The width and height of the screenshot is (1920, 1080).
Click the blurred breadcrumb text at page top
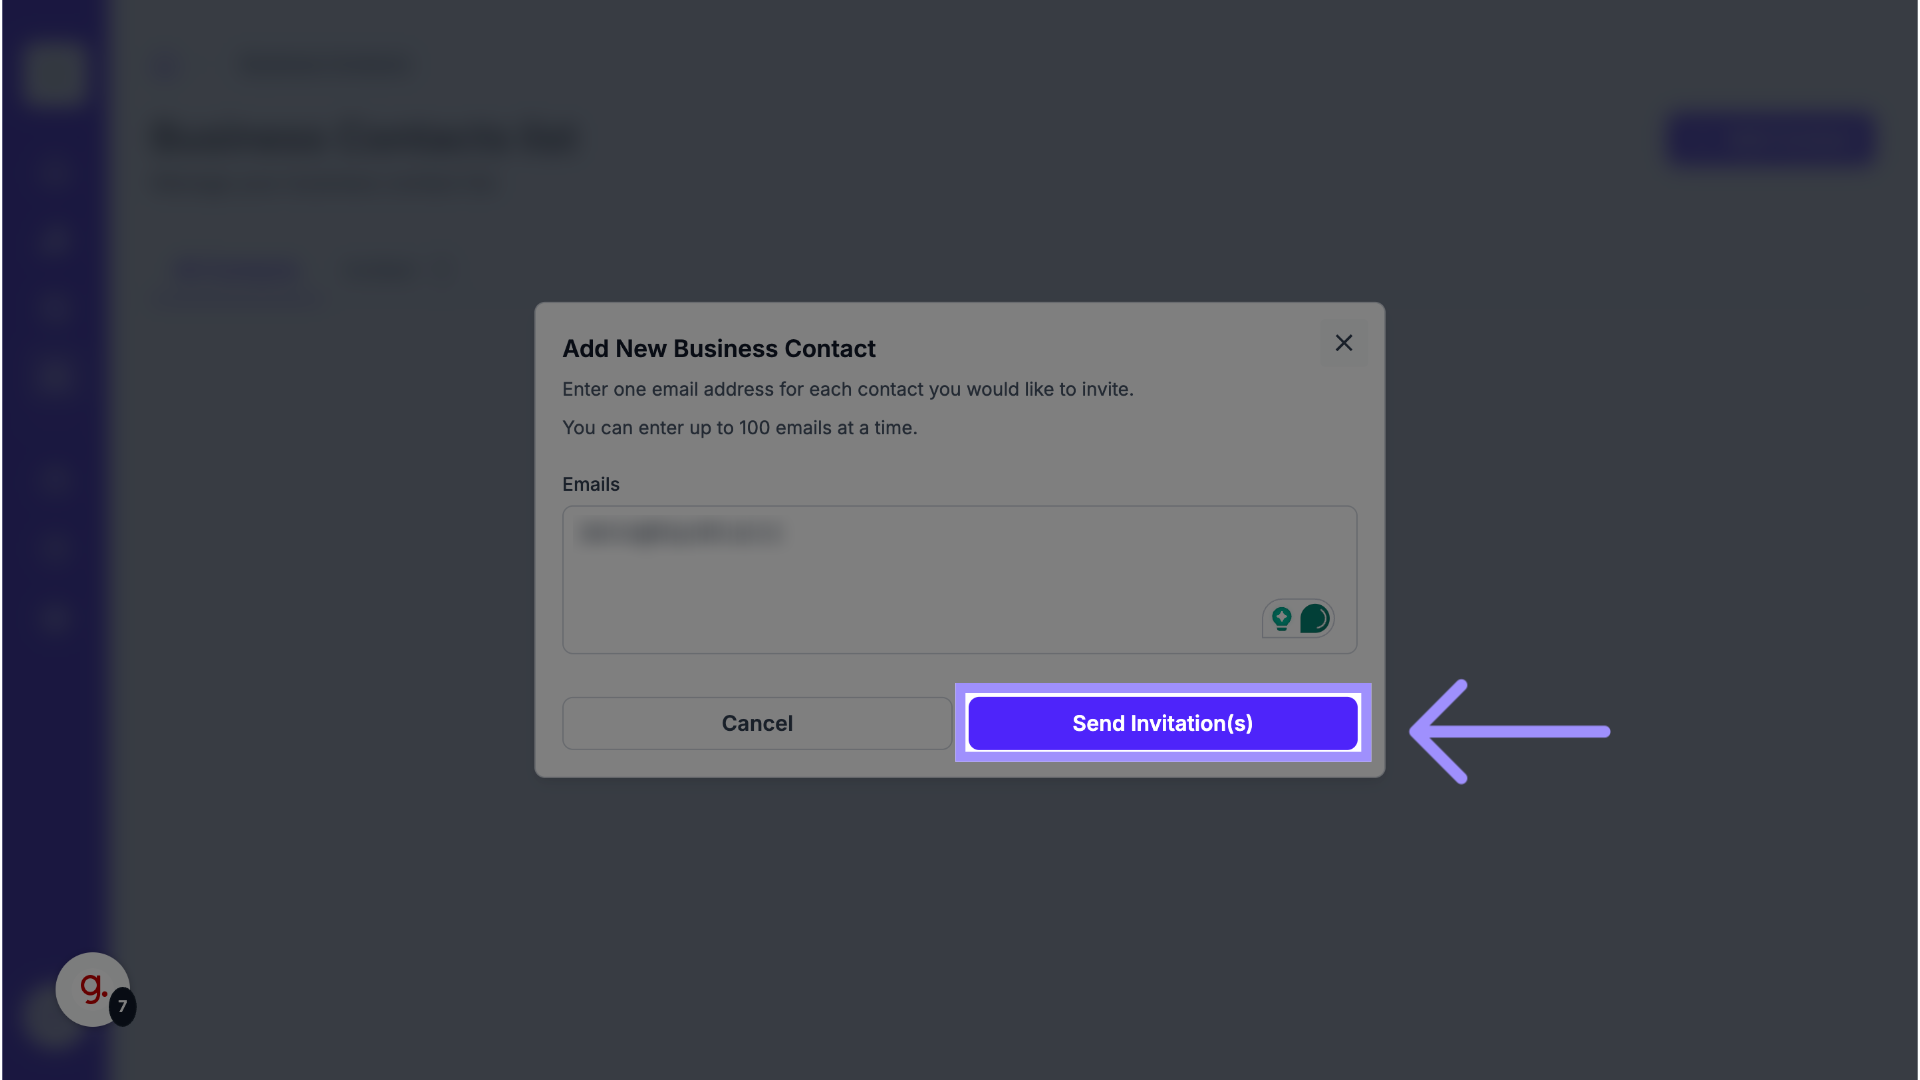326,66
